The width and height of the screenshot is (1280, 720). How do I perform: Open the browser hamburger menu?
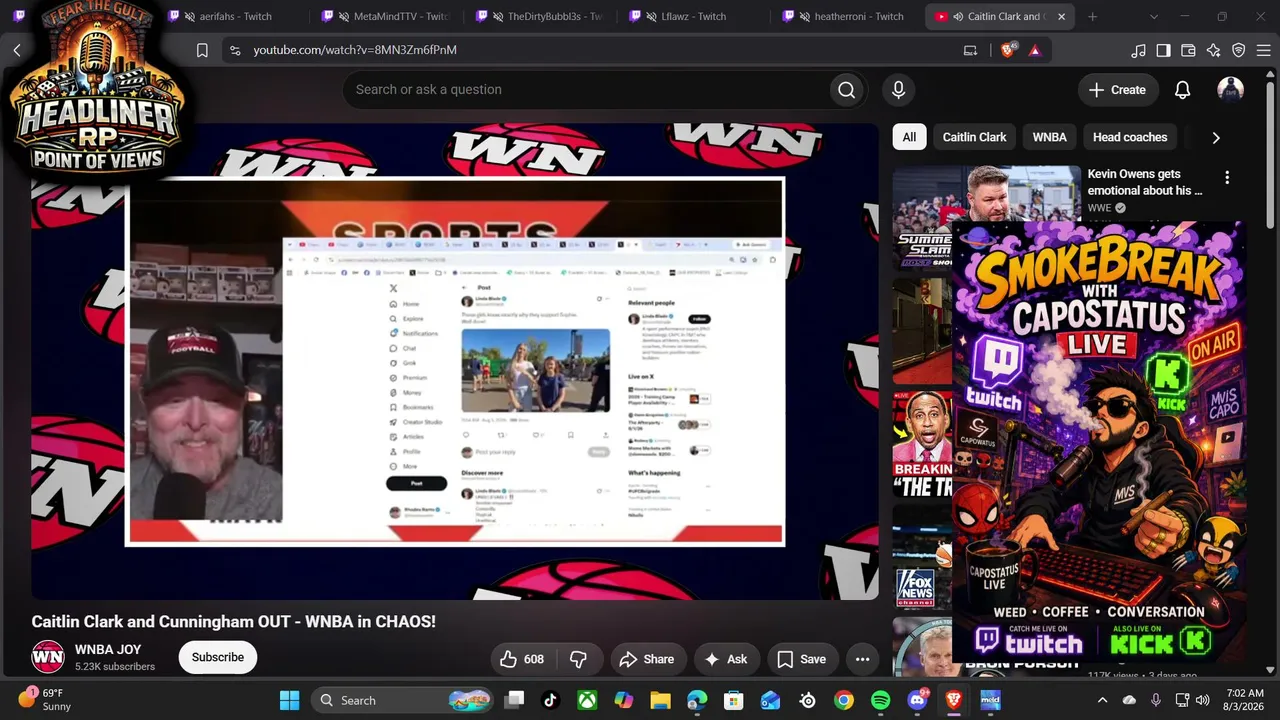(1263, 50)
